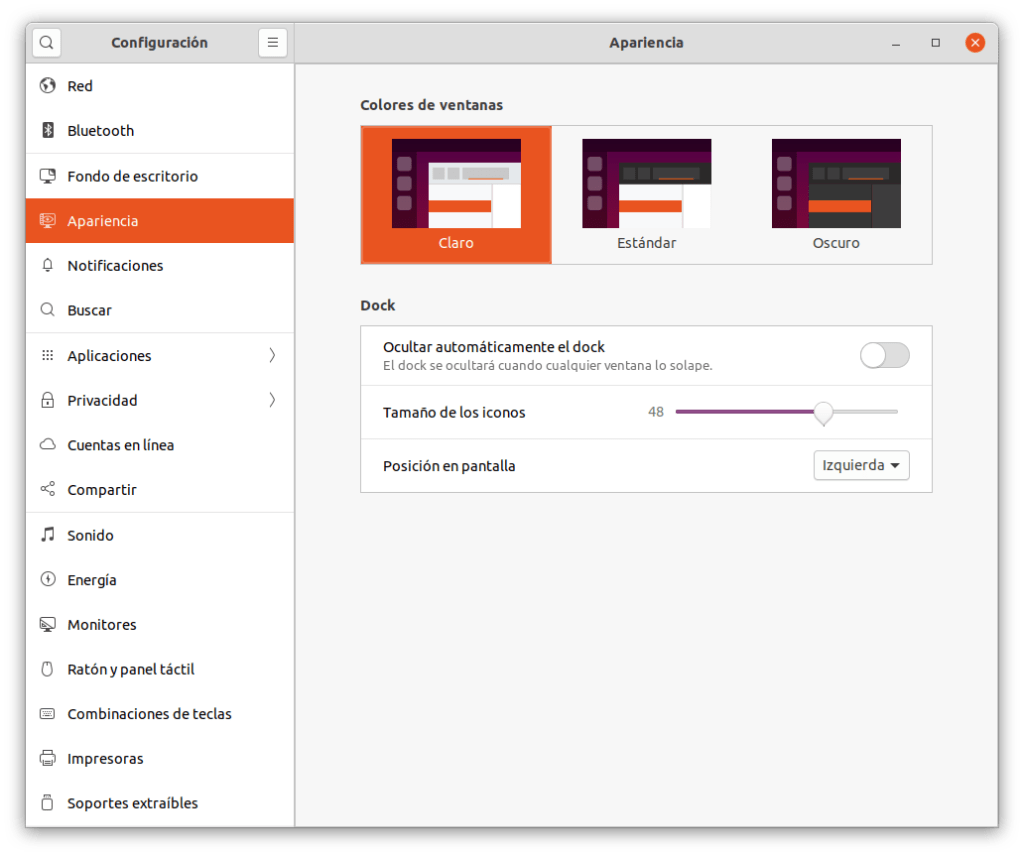Click the search magnifier icon in header
This screenshot has width=1024, height=856.
click(x=47, y=43)
